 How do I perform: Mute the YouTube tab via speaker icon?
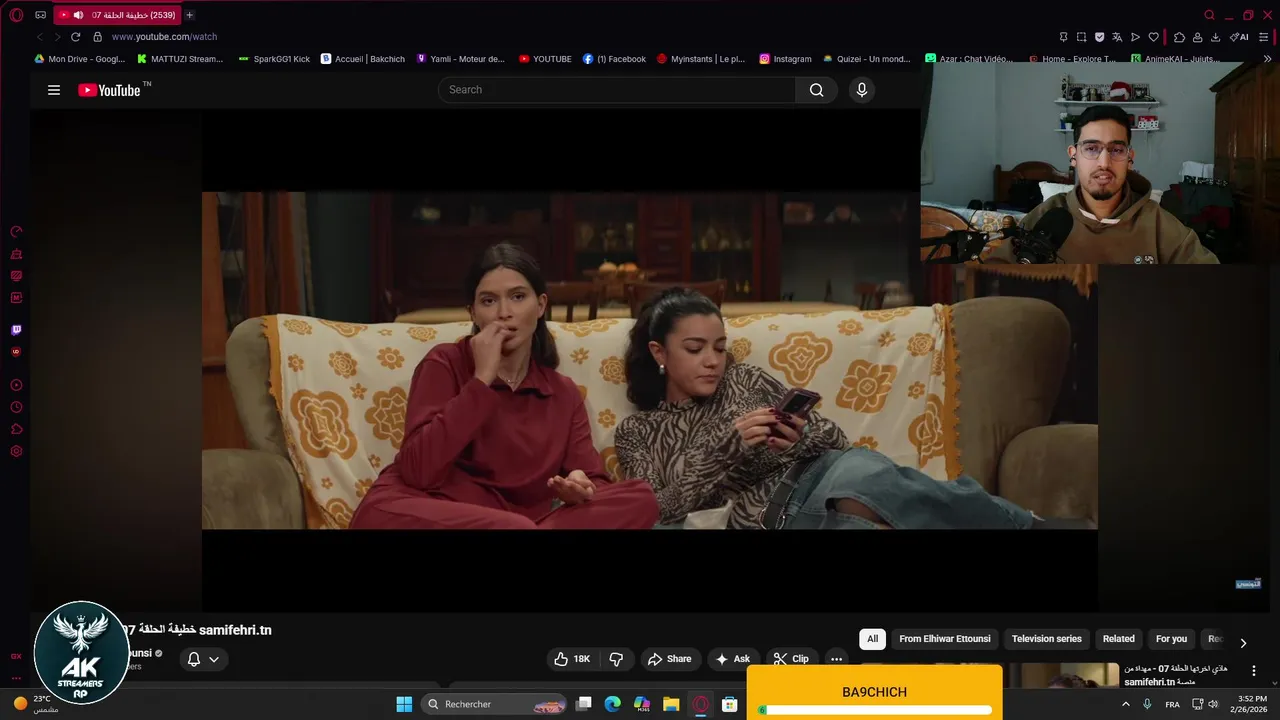click(x=78, y=15)
